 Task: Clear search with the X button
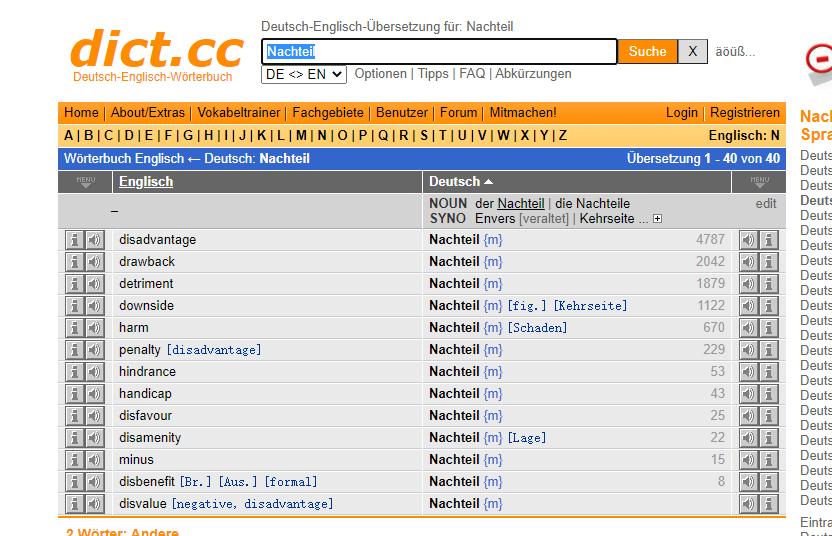coord(692,51)
